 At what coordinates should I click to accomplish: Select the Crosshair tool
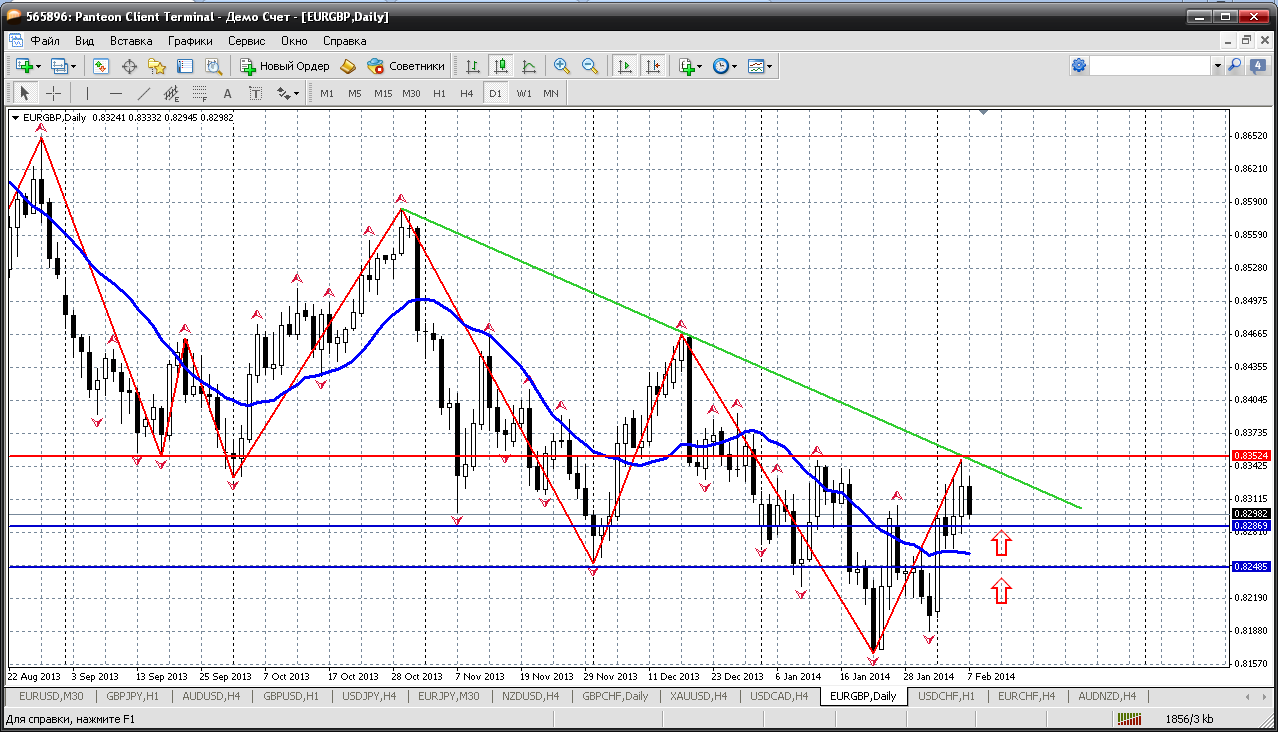click(54, 93)
